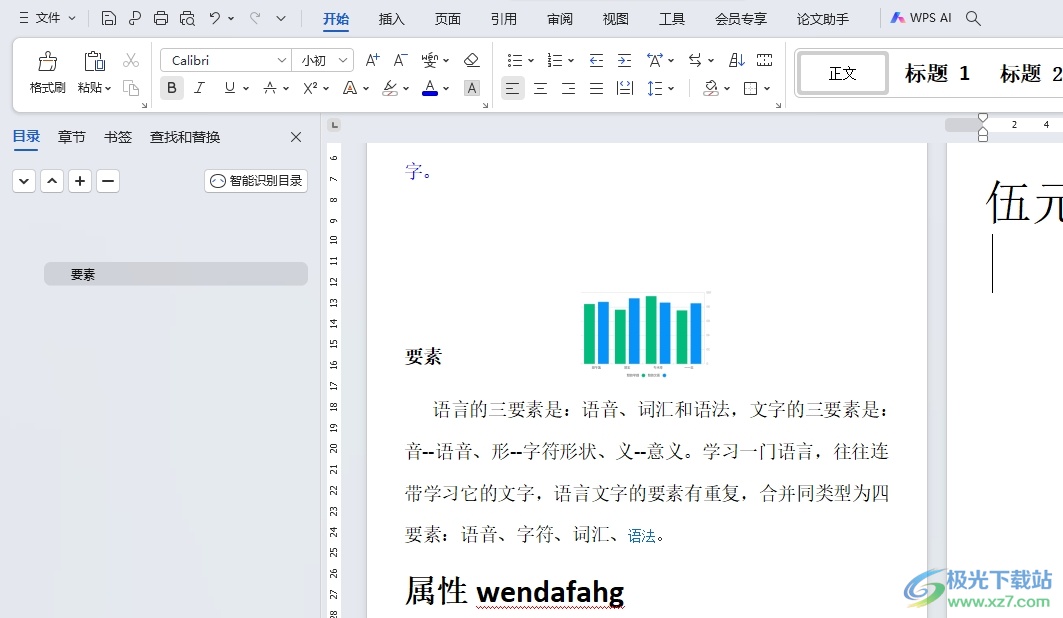Apply the text highlight color

pyautogui.click(x=390, y=88)
